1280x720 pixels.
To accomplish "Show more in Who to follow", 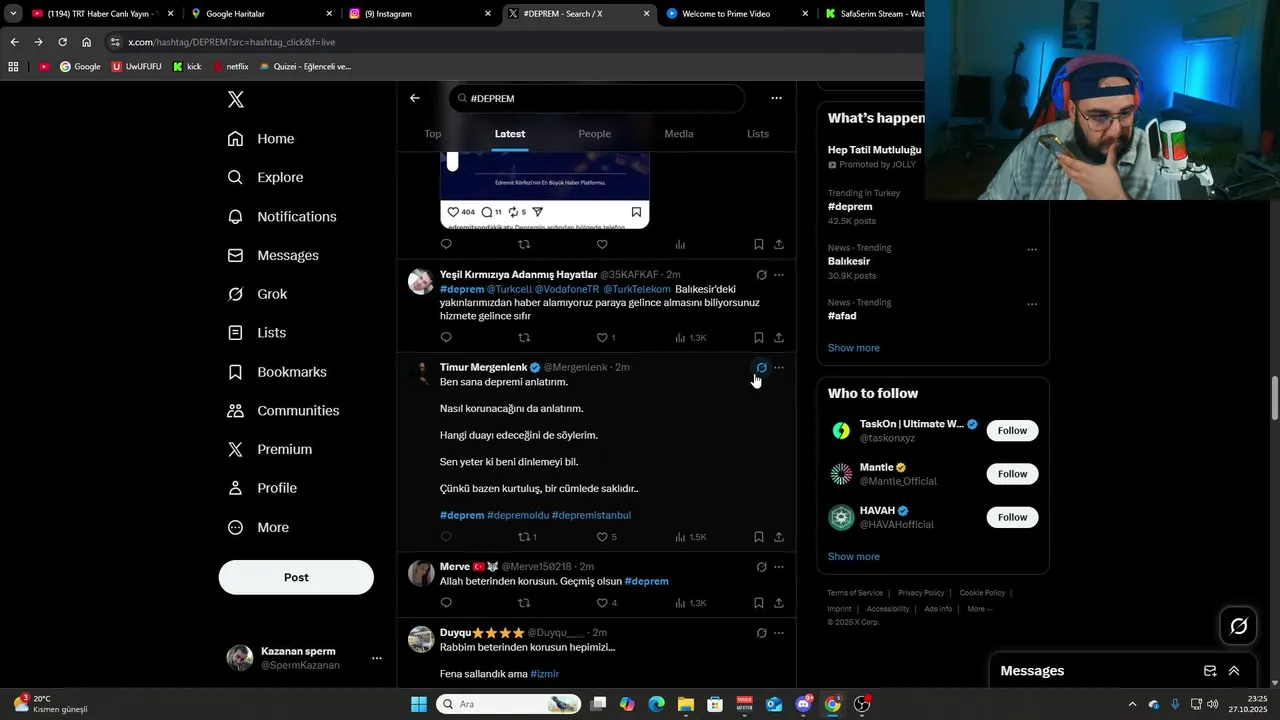I will click(854, 557).
